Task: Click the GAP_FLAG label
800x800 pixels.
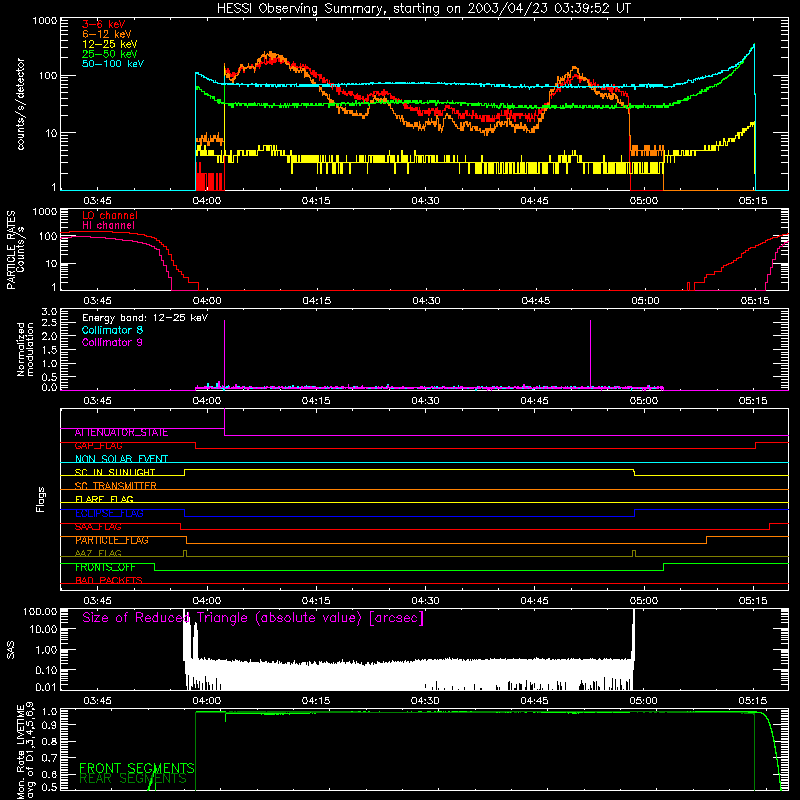Action: pyautogui.click(x=98, y=446)
